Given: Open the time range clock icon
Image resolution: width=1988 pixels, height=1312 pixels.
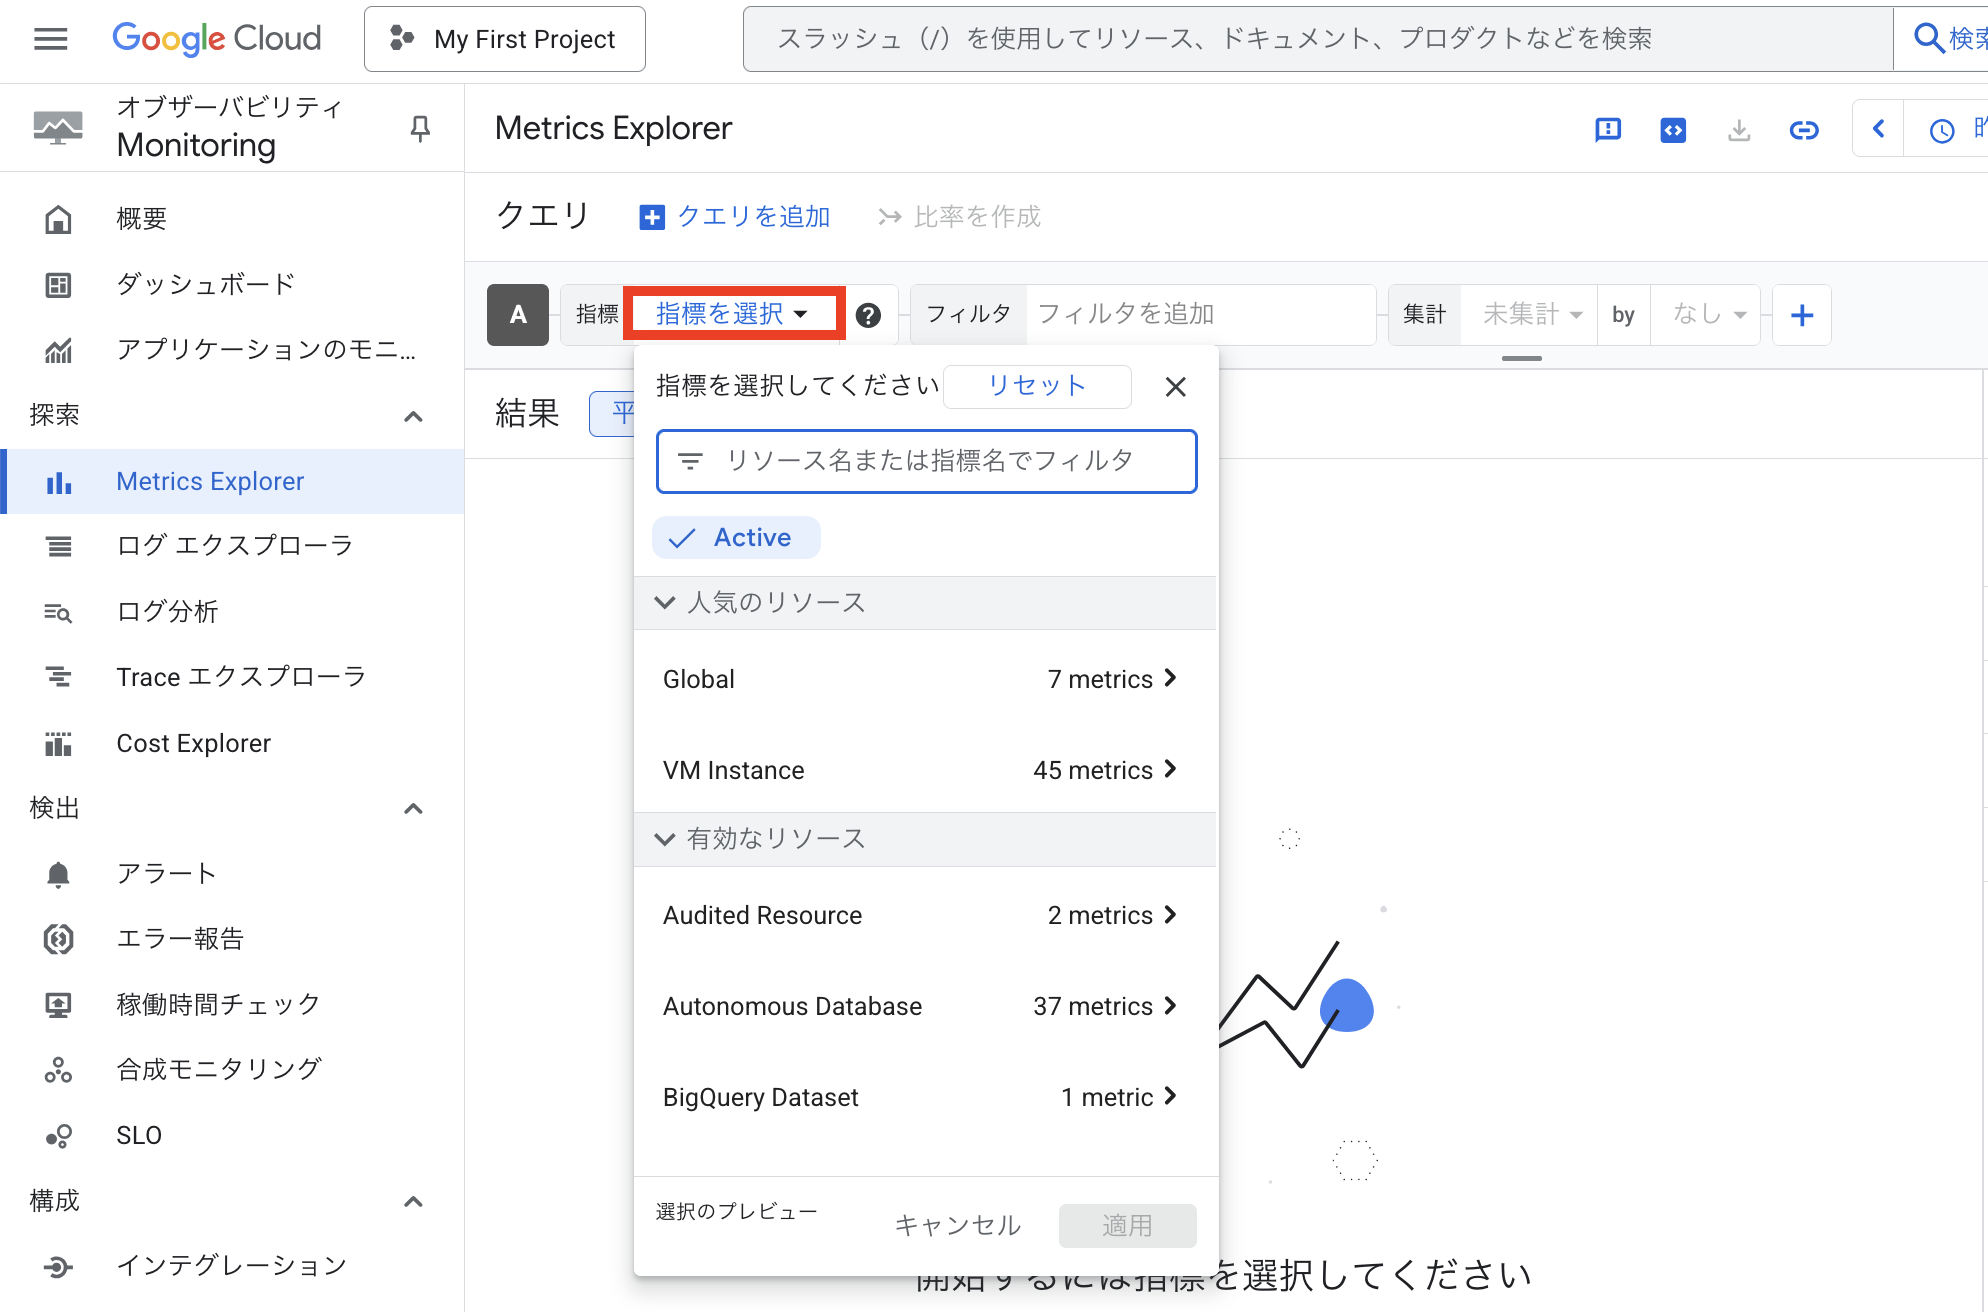Looking at the screenshot, I should coord(1940,129).
